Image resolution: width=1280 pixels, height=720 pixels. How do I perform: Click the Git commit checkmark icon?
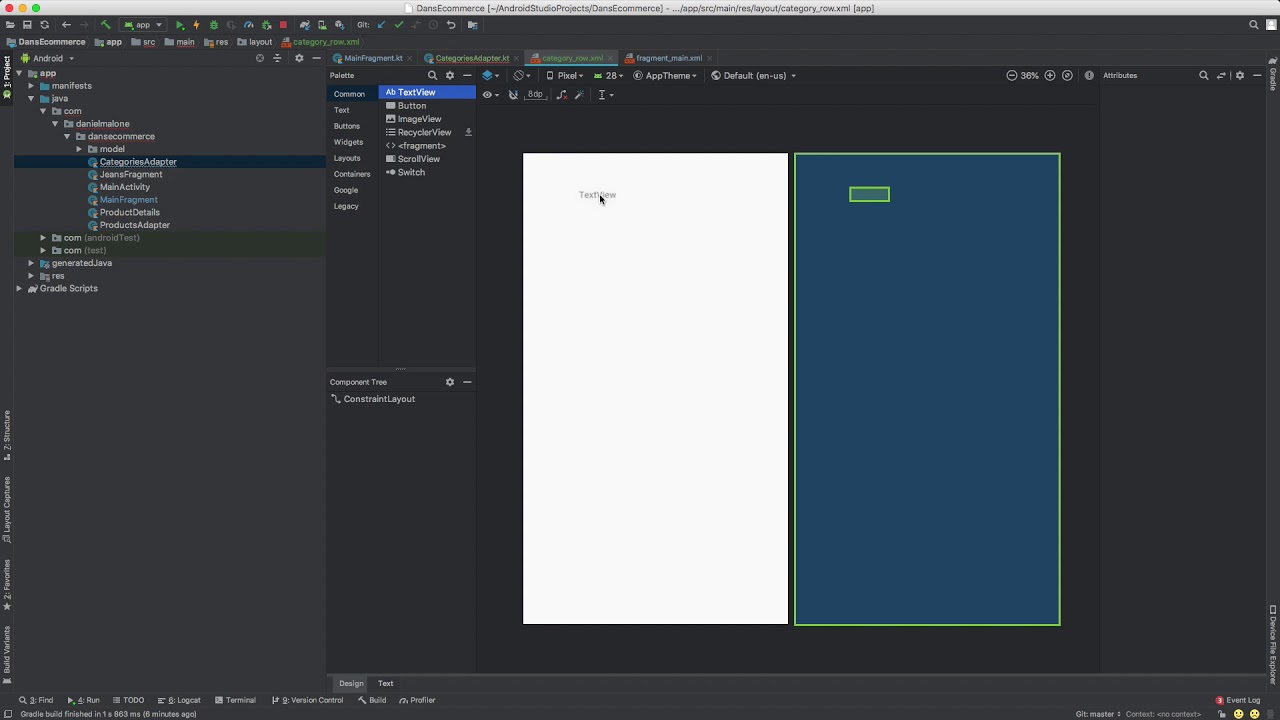click(x=399, y=25)
